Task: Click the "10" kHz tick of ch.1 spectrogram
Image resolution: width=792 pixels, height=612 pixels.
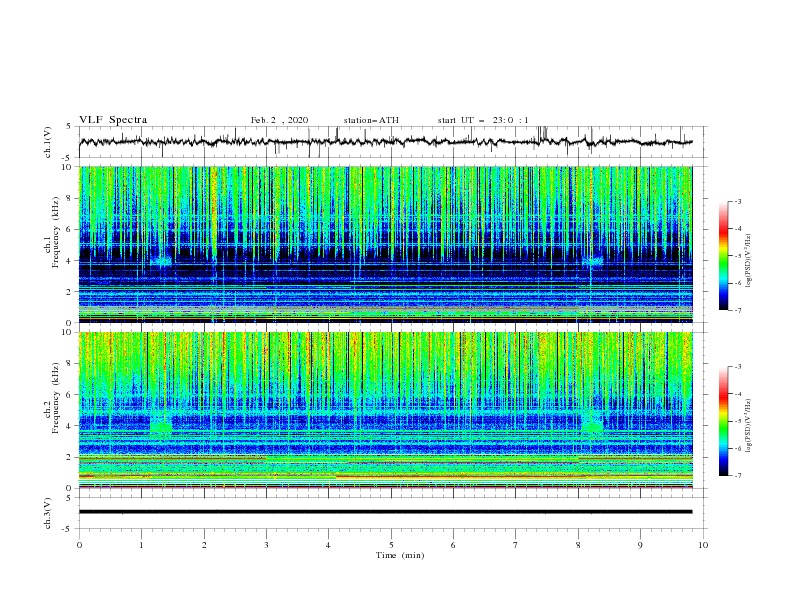Action: click(x=67, y=167)
